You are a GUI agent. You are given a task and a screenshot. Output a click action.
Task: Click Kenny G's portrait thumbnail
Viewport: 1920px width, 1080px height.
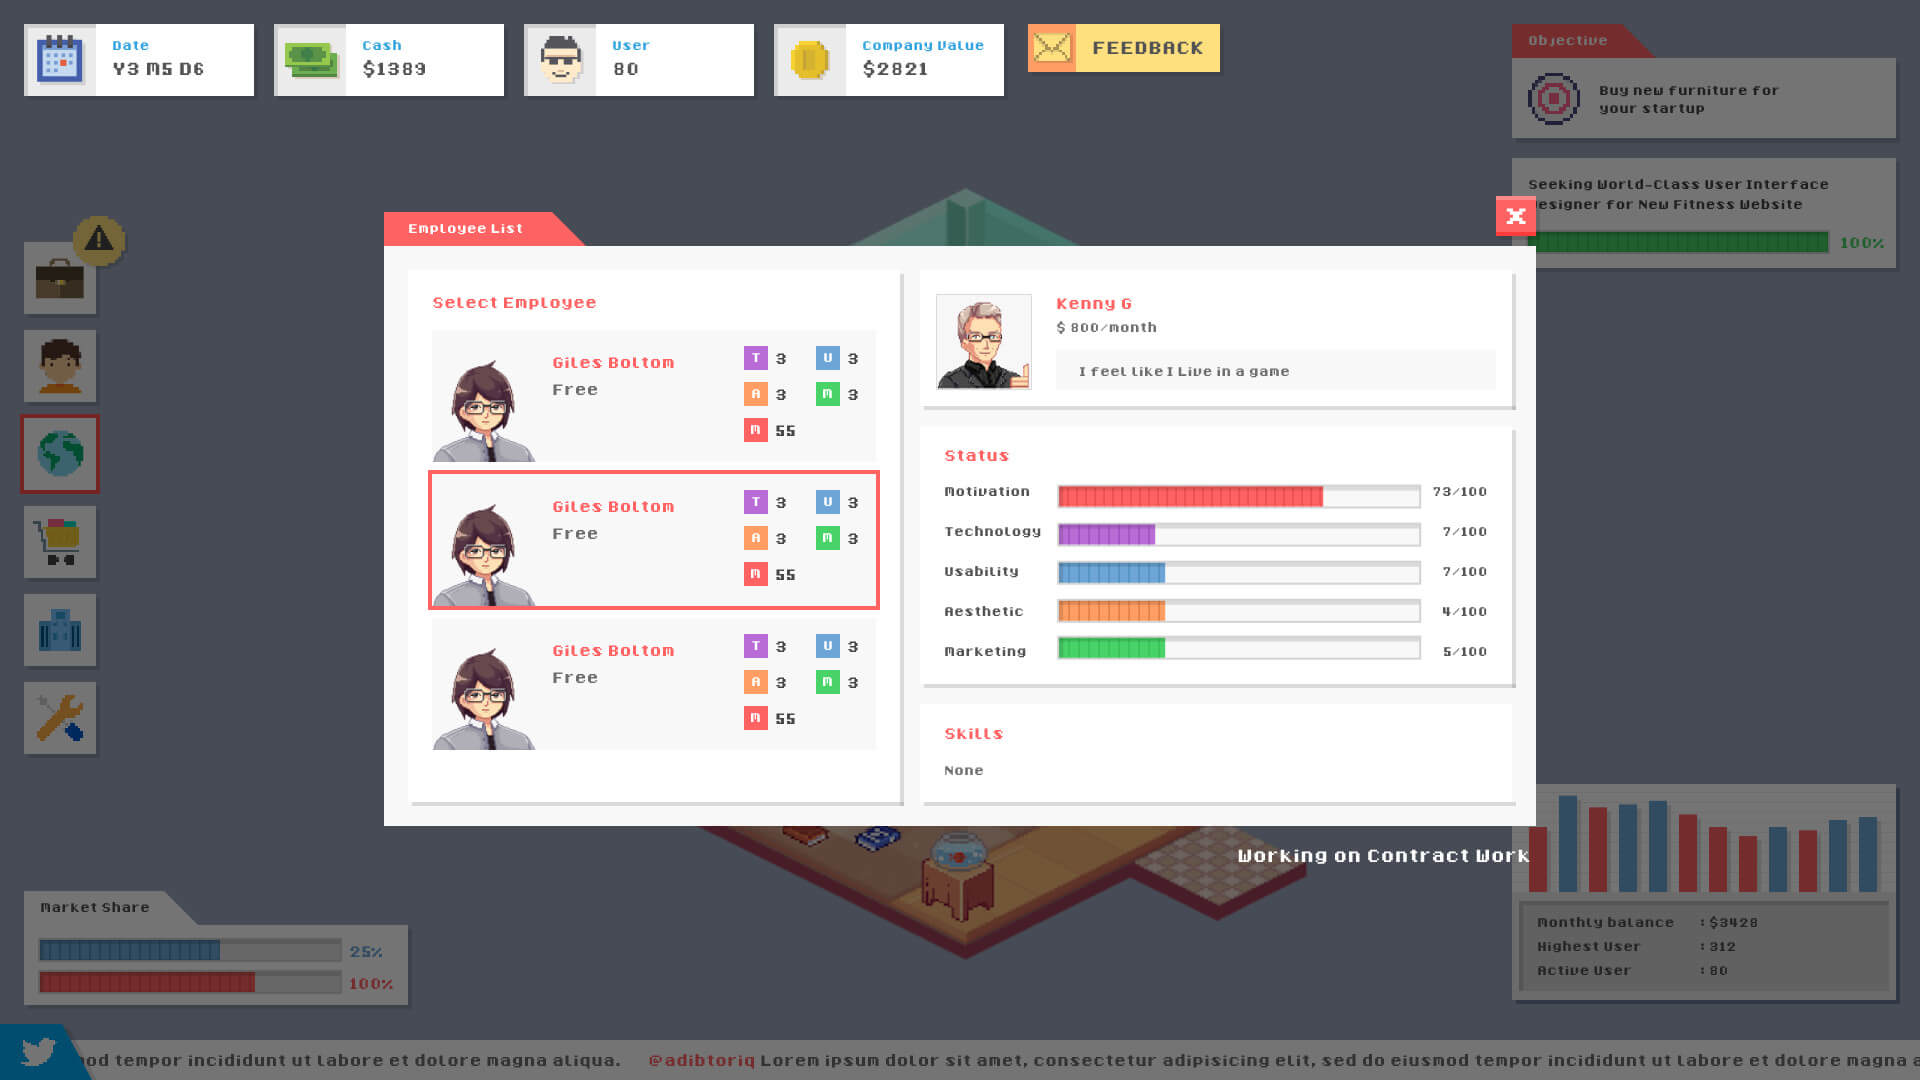pos(984,342)
